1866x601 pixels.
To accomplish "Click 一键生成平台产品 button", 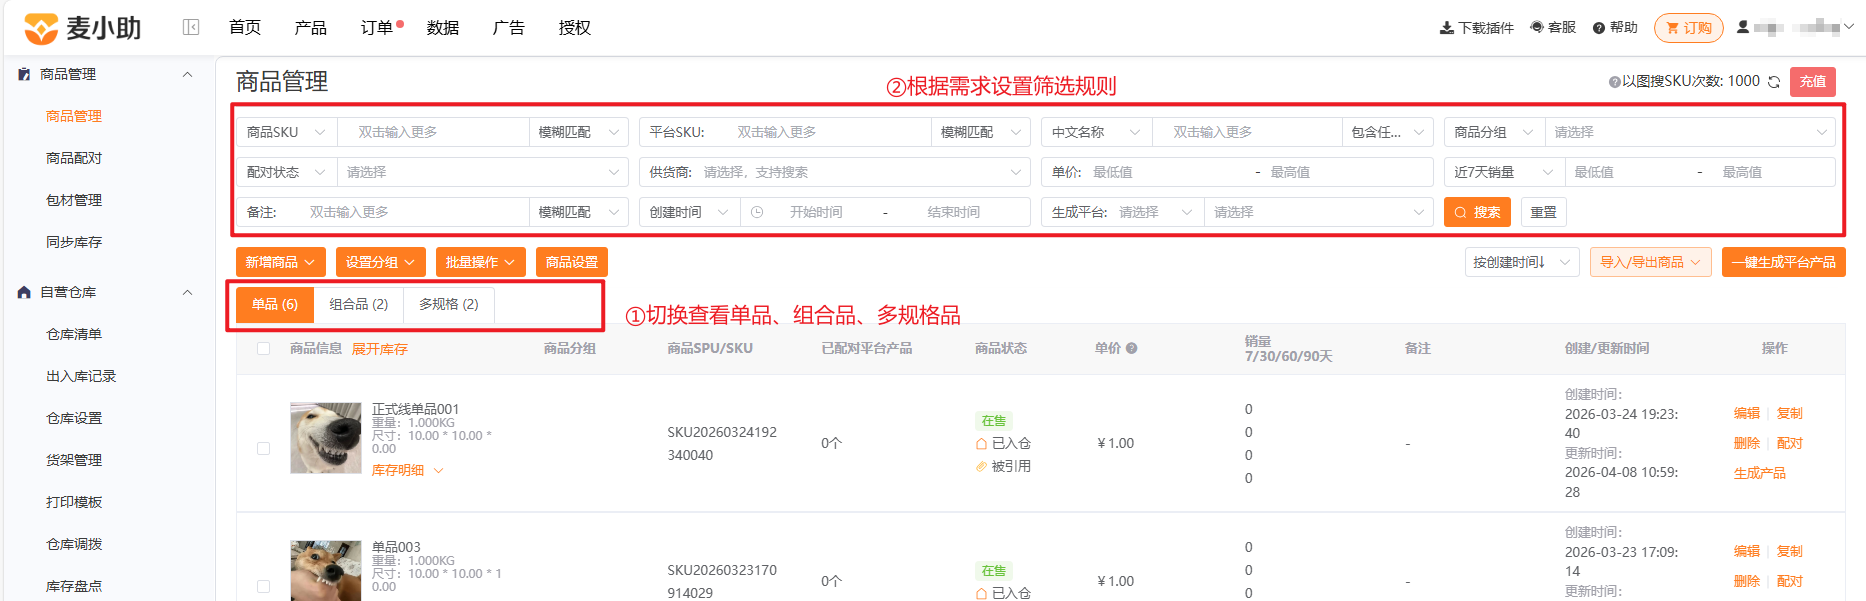I will (x=1784, y=262).
